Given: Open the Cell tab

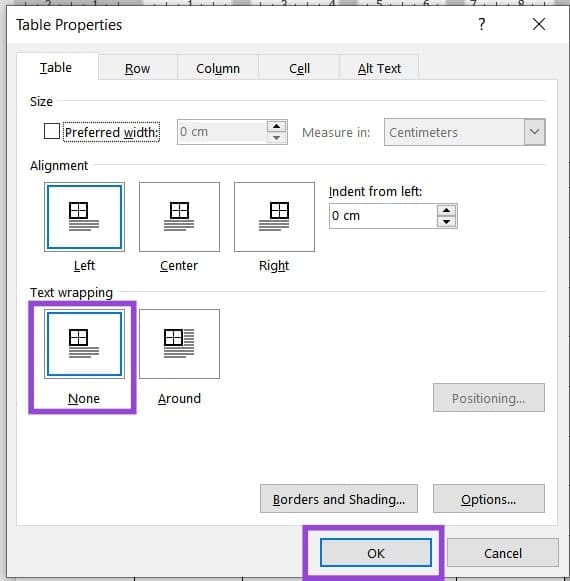Looking at the screenshot, I should pos(299,68).
